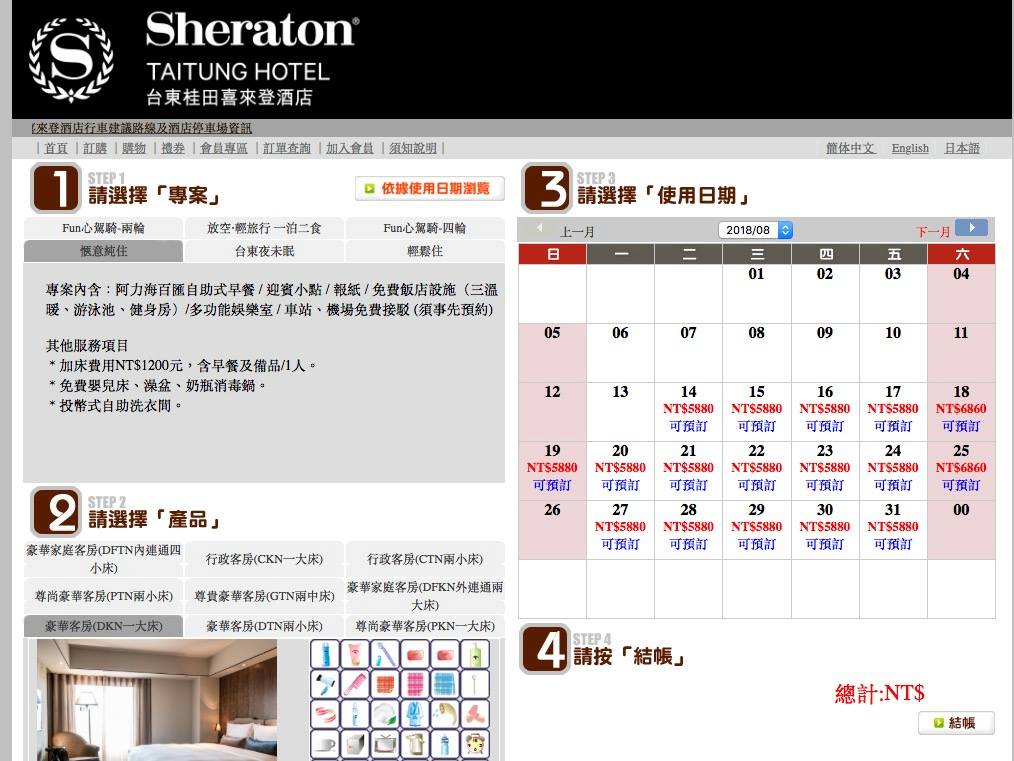Click the shower head amenity icon
This screenshot has width=1014, height=761.
coord(445,714)
